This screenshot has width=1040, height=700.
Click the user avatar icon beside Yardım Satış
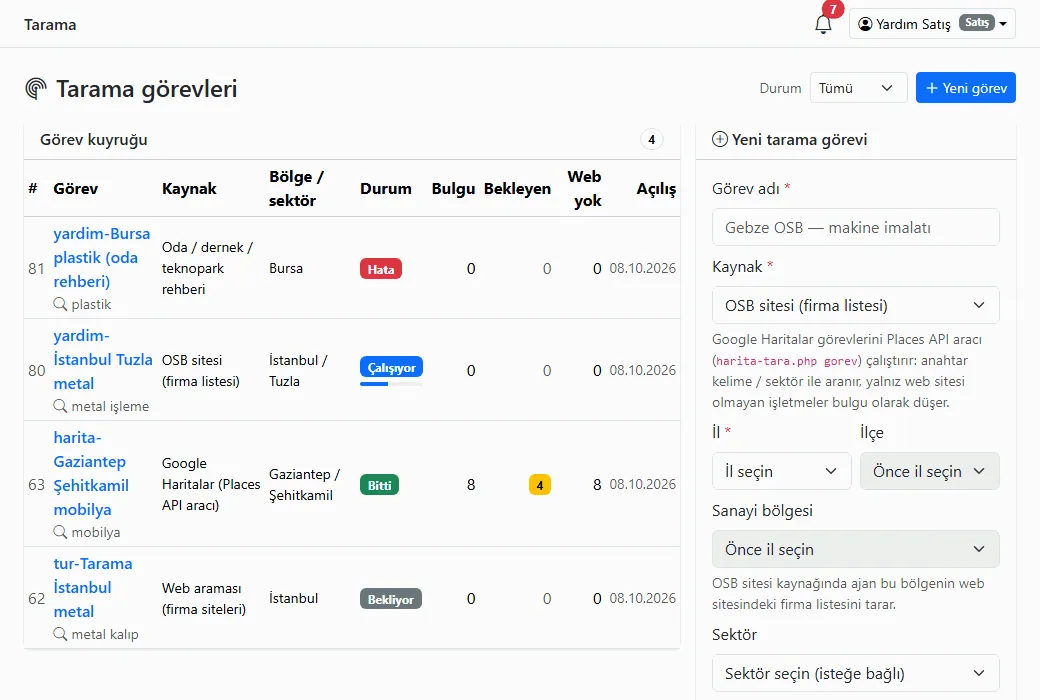click(865, 24)
